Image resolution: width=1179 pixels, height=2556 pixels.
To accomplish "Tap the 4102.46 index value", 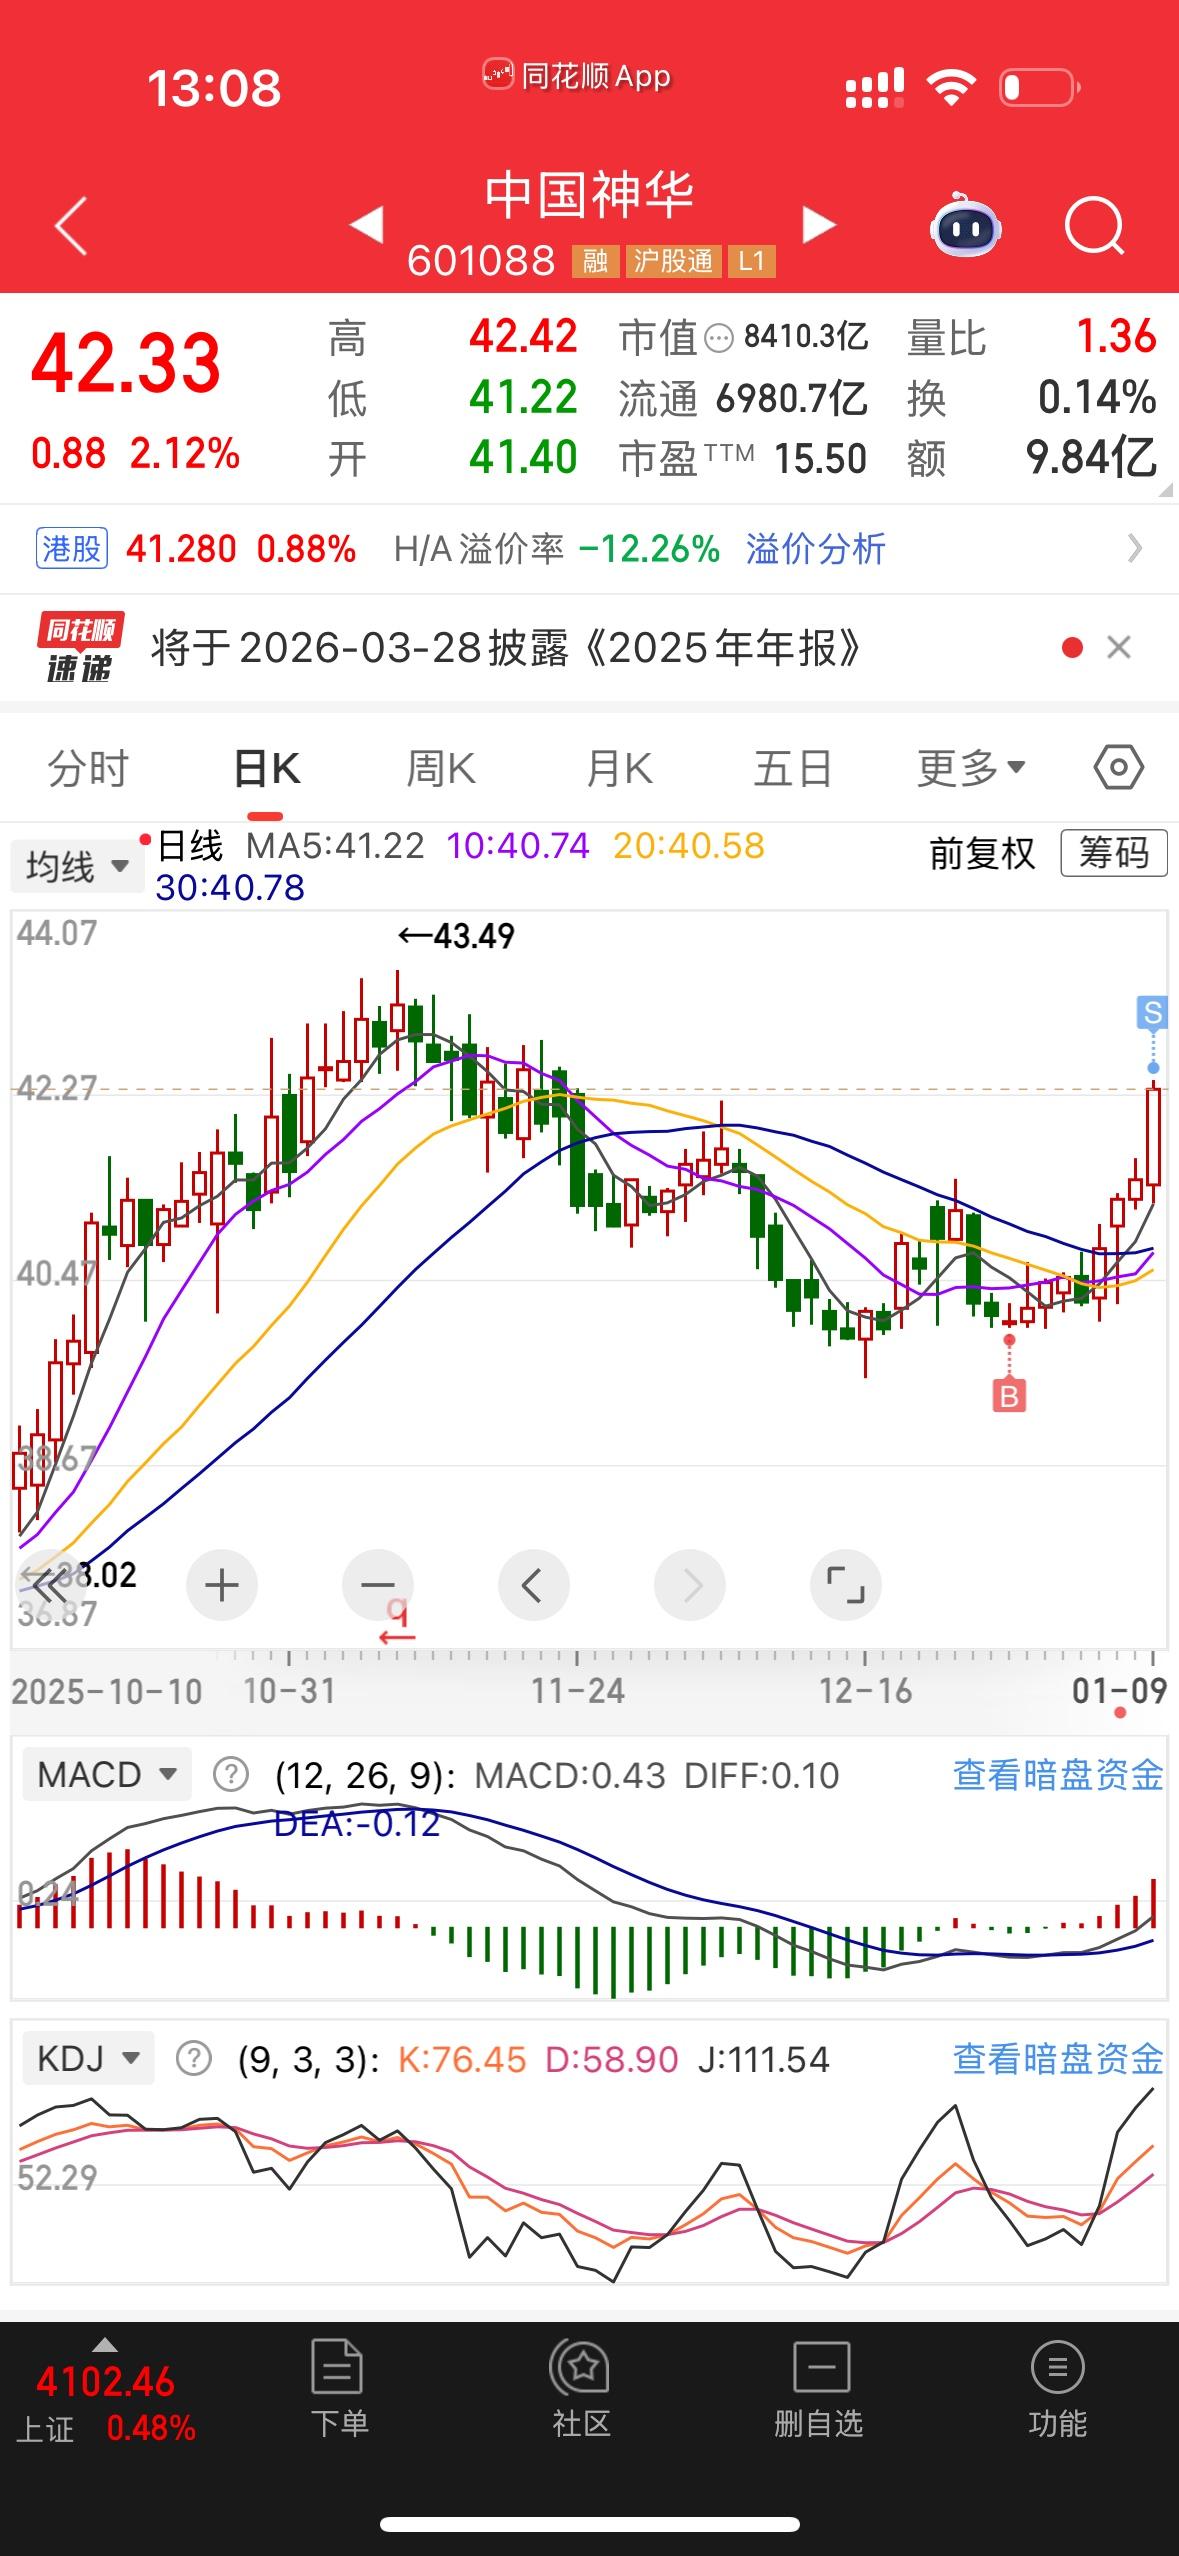I will click(x=105, y=2382).
